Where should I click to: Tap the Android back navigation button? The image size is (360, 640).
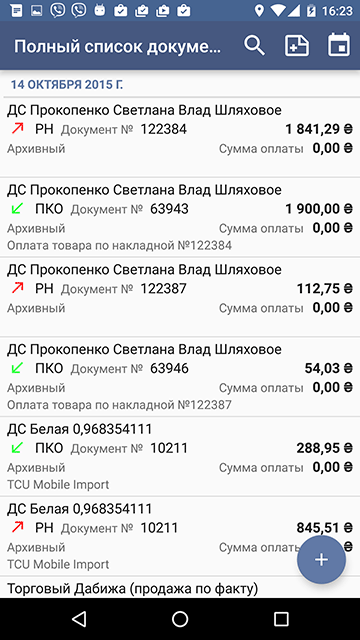coord(79,619)
